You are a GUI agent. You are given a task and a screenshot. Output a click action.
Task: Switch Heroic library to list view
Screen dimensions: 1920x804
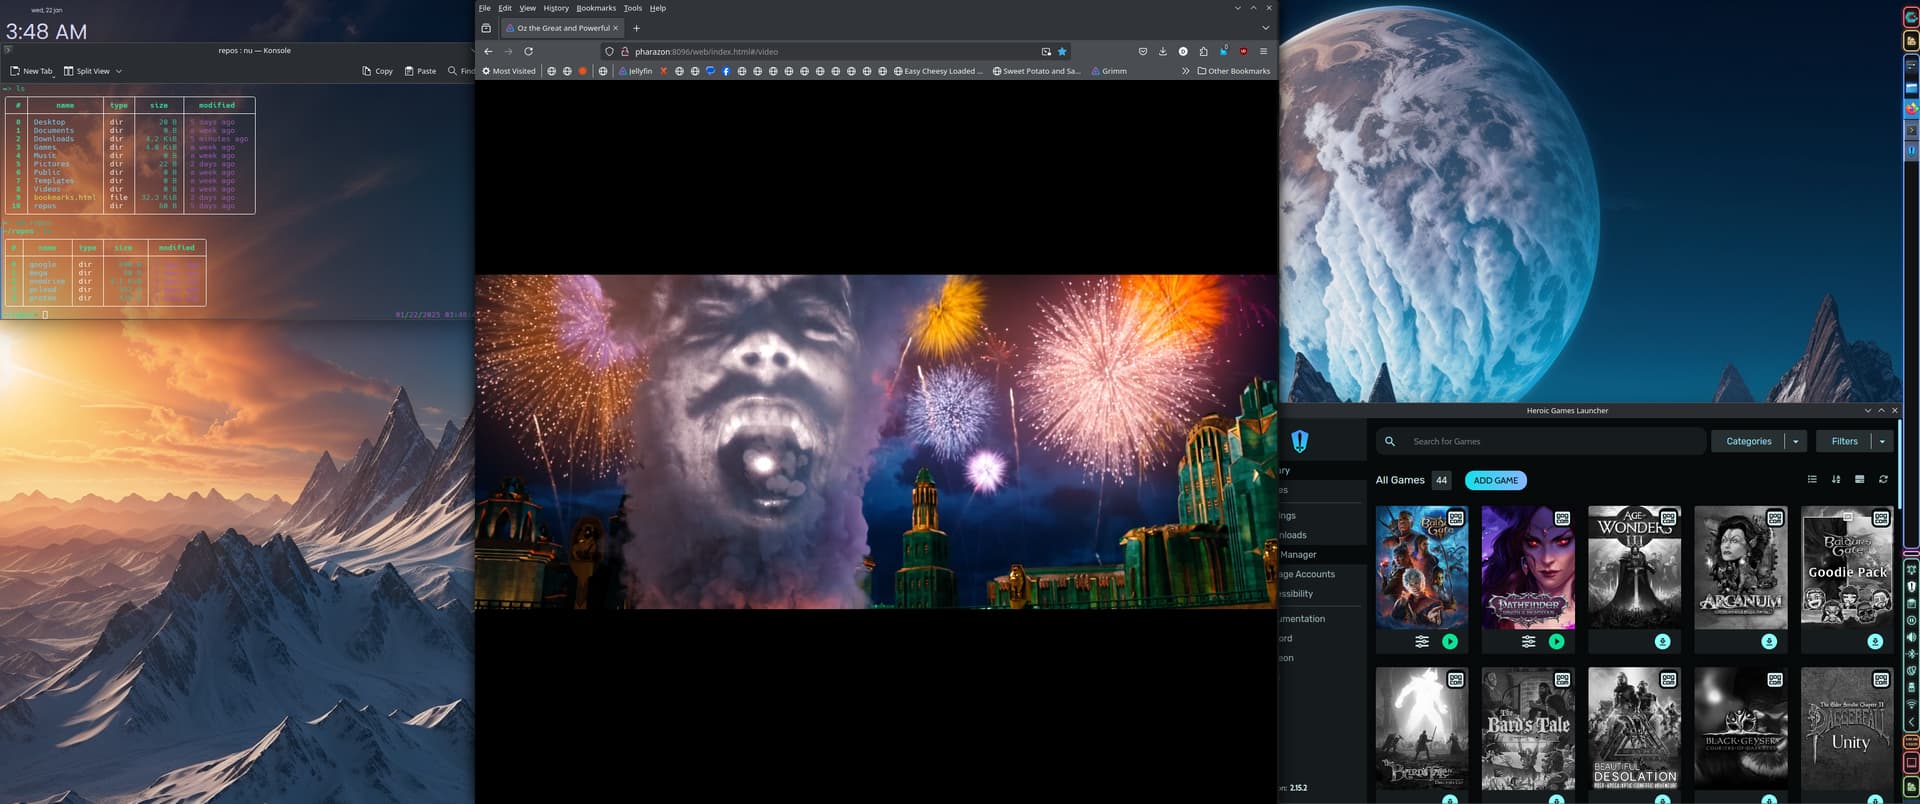[1812, 480]
